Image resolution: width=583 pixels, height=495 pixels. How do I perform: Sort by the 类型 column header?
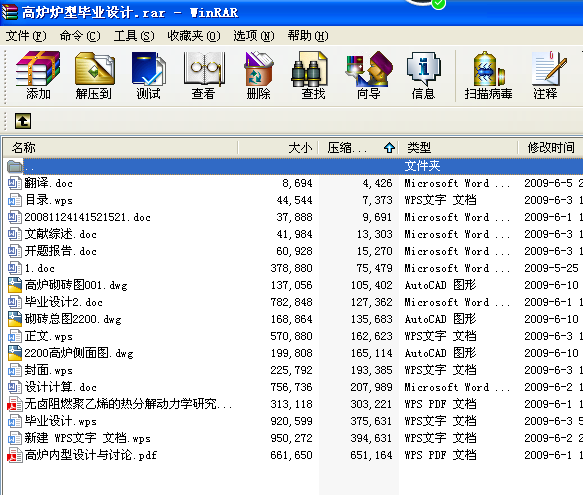(458, 148)
